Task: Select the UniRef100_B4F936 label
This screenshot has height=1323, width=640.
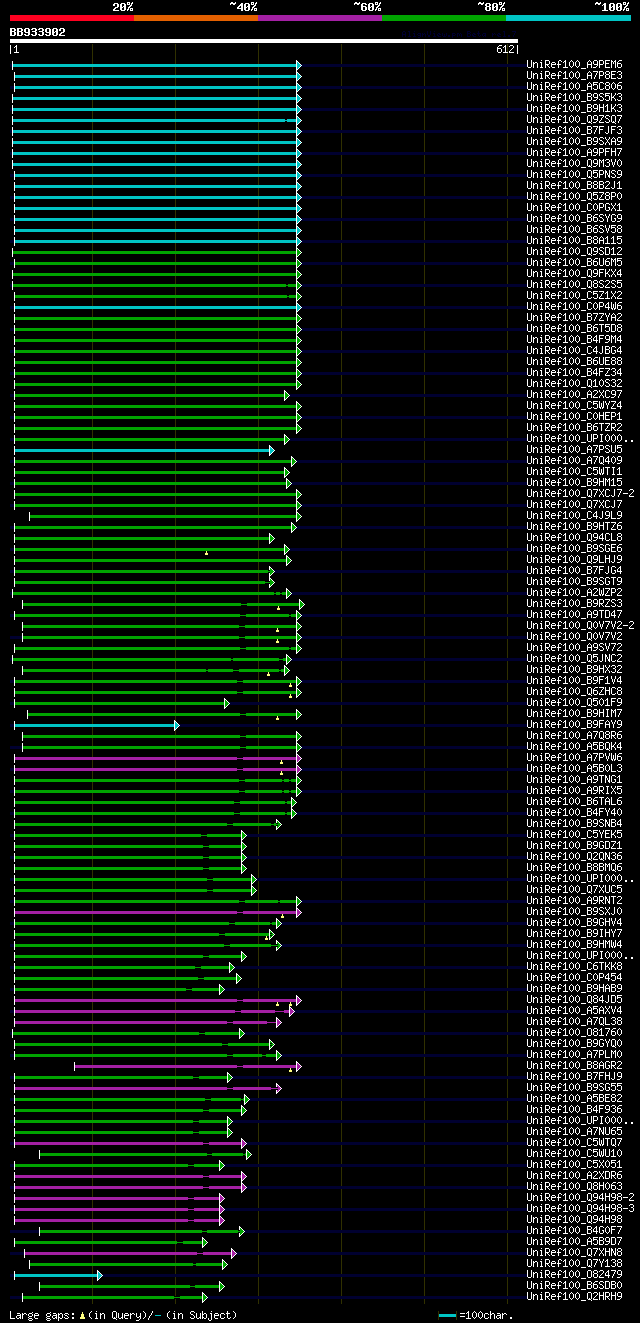Action: click(574, 1109)
